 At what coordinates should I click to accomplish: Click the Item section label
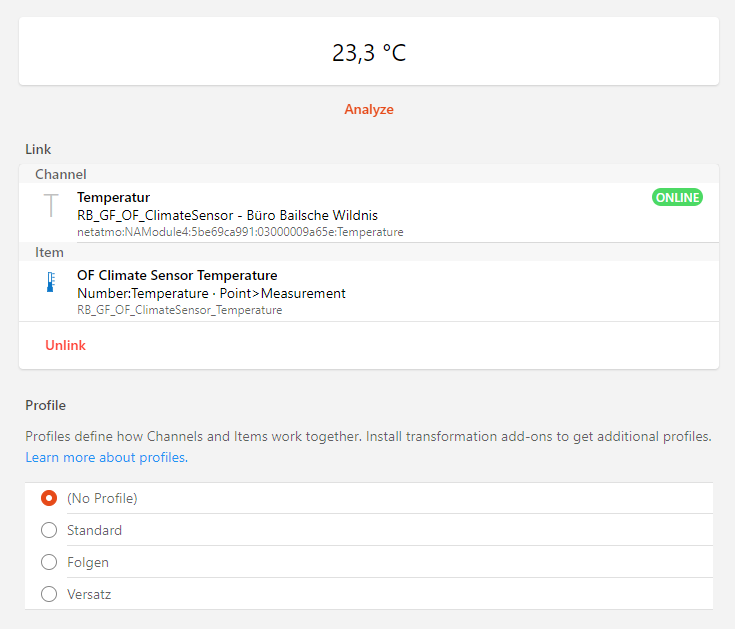(x=49, y=252)
